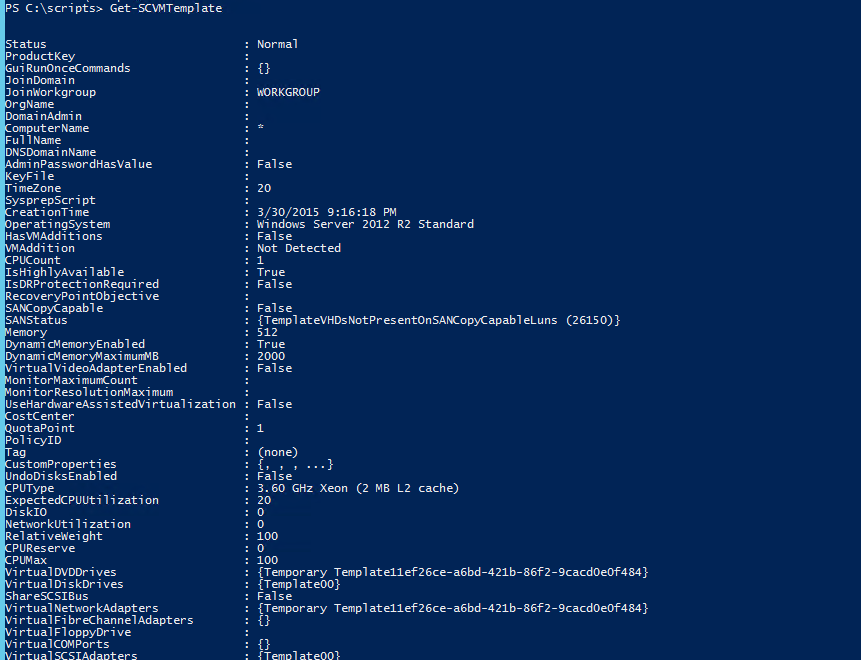
Task: Click the VirtualFibreChannelAdapters property name
Action: [x=100, y=620]
